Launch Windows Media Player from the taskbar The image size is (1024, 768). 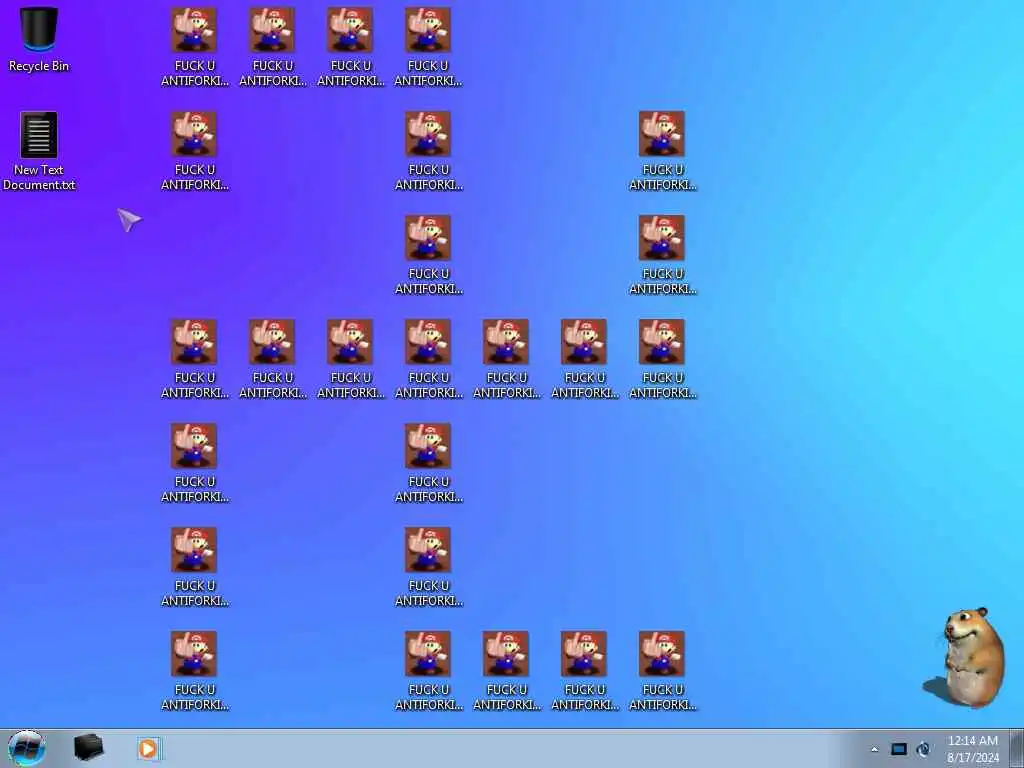148,748
